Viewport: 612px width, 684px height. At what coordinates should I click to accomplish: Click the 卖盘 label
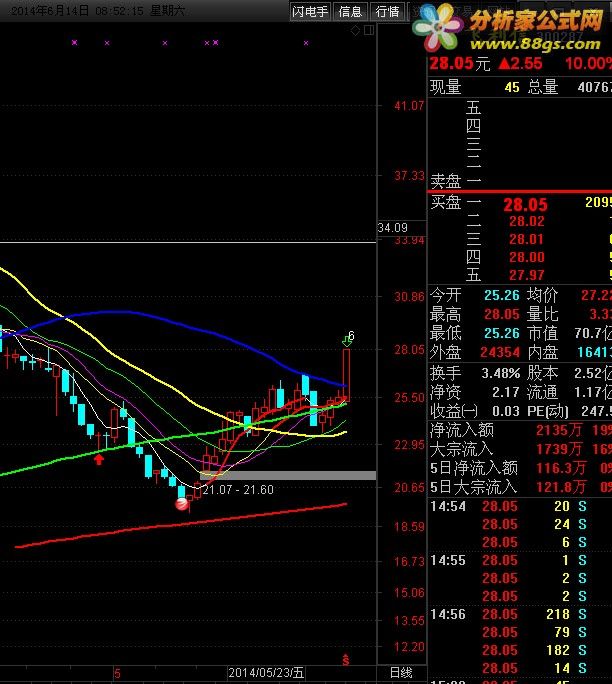[445, 181]
